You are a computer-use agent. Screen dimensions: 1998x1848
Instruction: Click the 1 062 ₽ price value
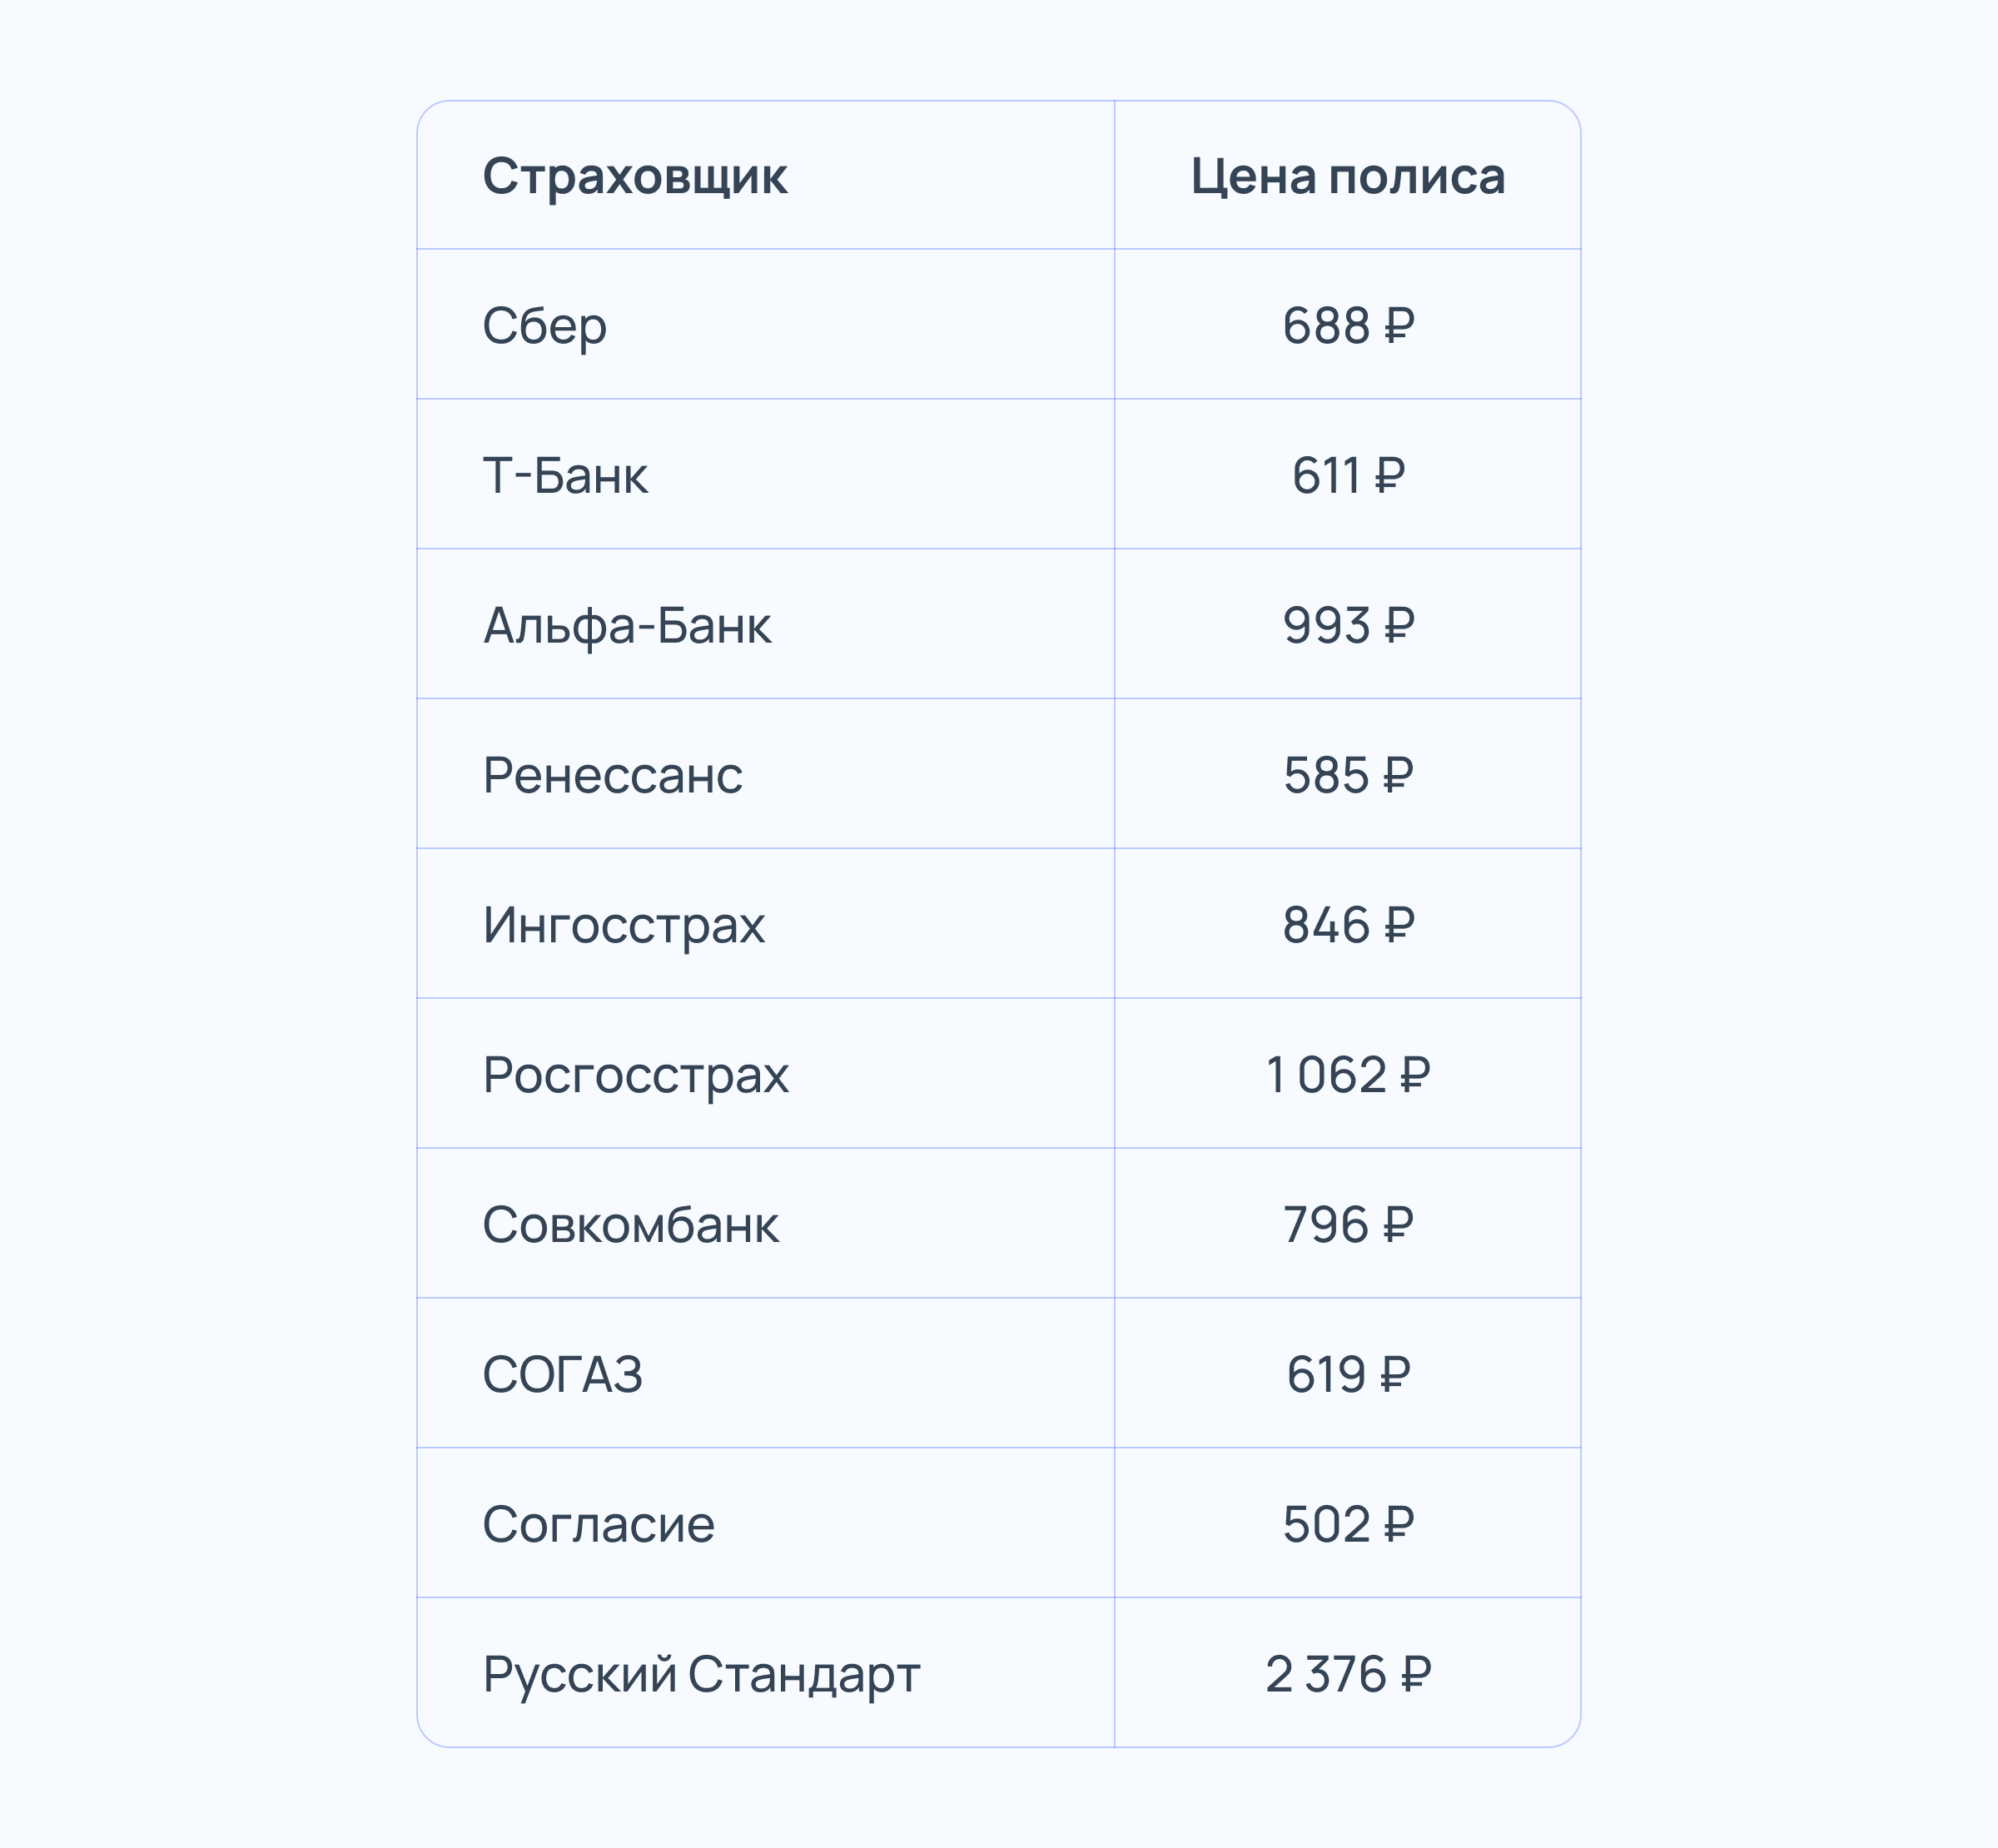pos(1347,1075)
